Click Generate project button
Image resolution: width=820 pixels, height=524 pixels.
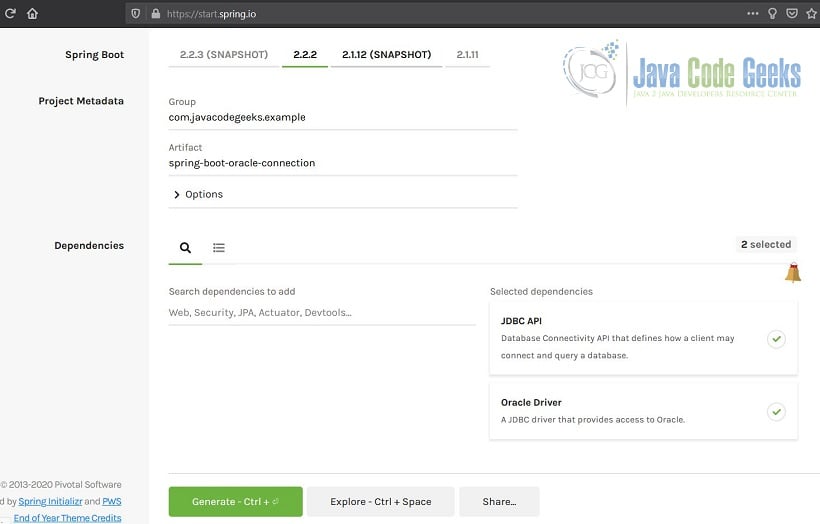[x=235, y=502]
